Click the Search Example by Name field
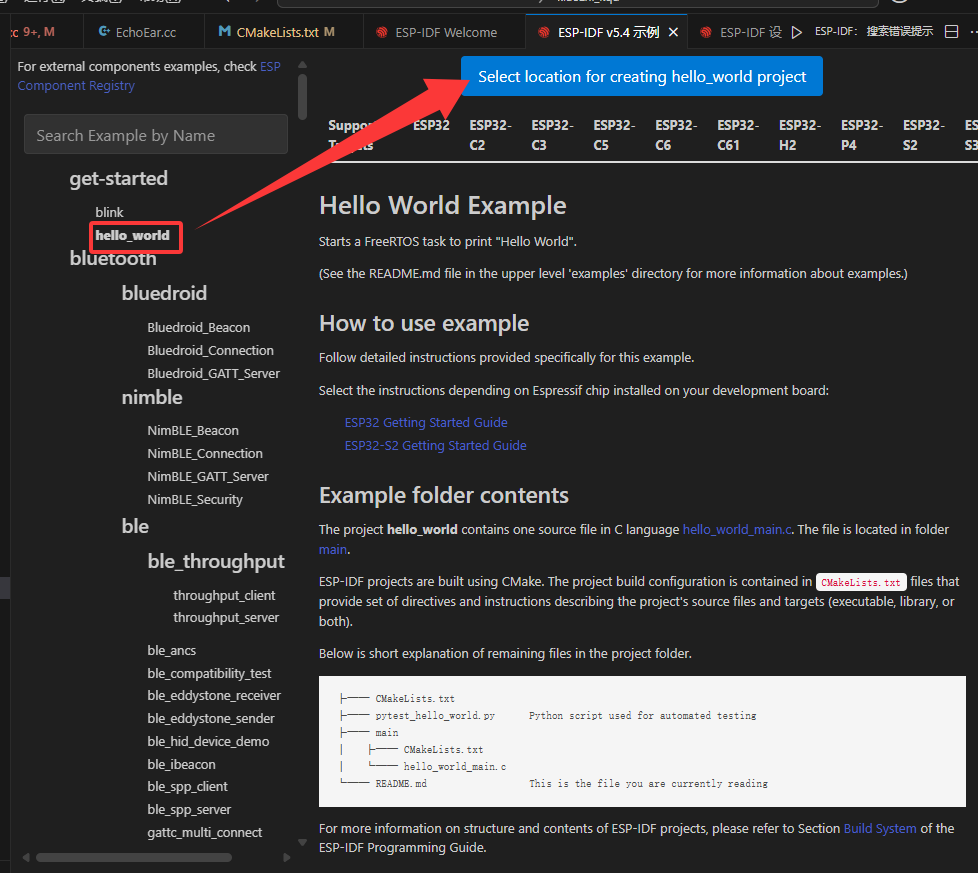 (x=155, y=135)
